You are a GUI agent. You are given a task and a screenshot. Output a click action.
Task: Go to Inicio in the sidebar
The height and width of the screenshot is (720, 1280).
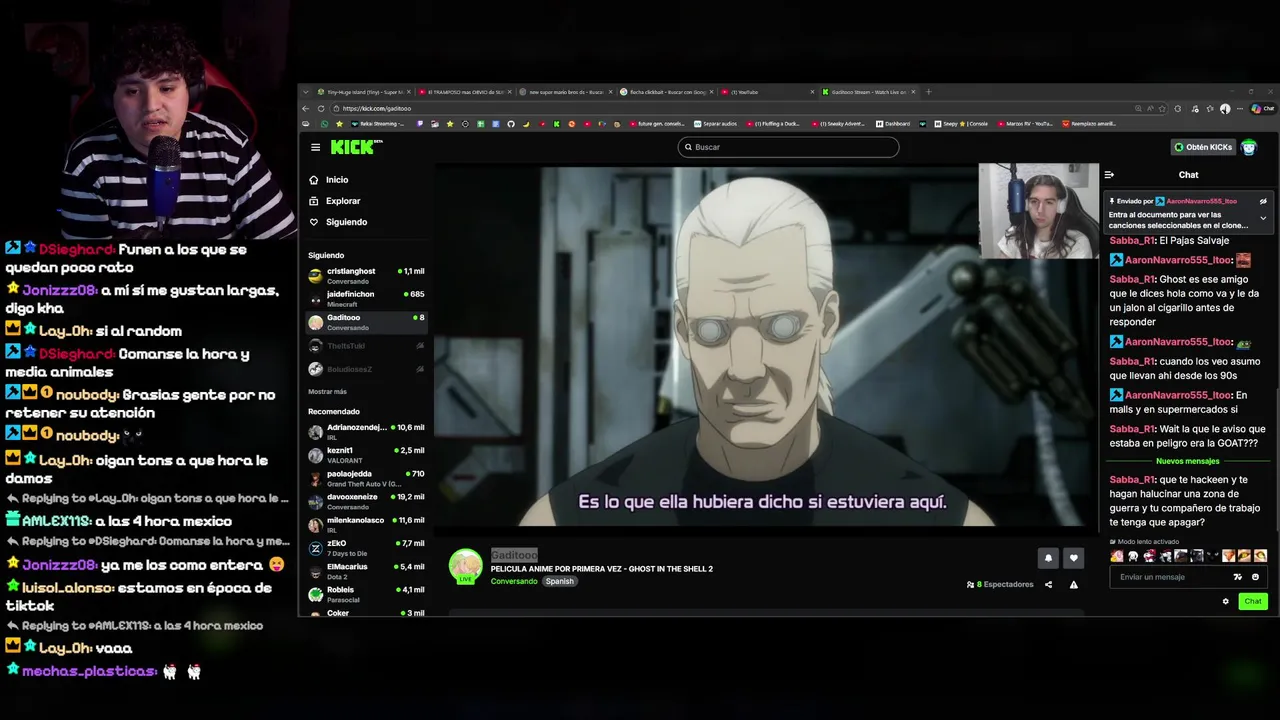point(337,180)
